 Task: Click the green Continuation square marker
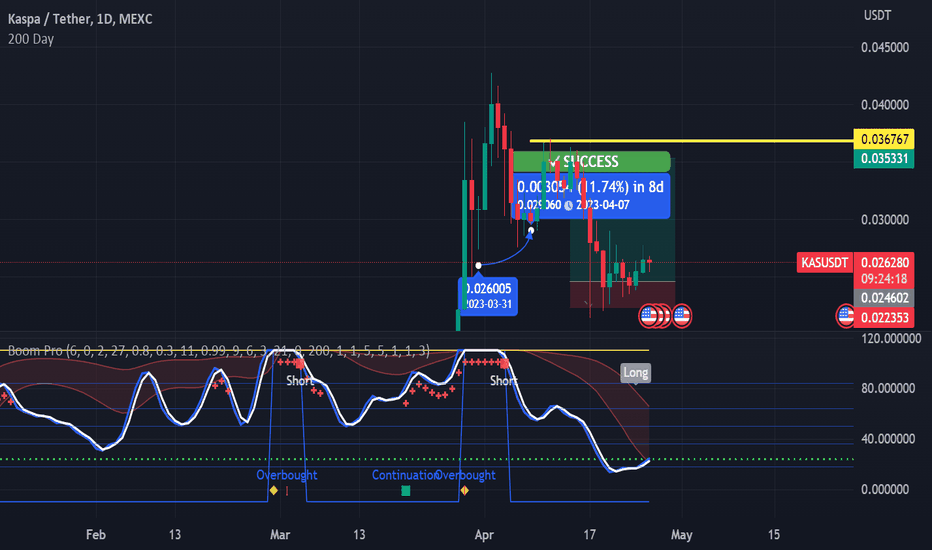(405, 491)
